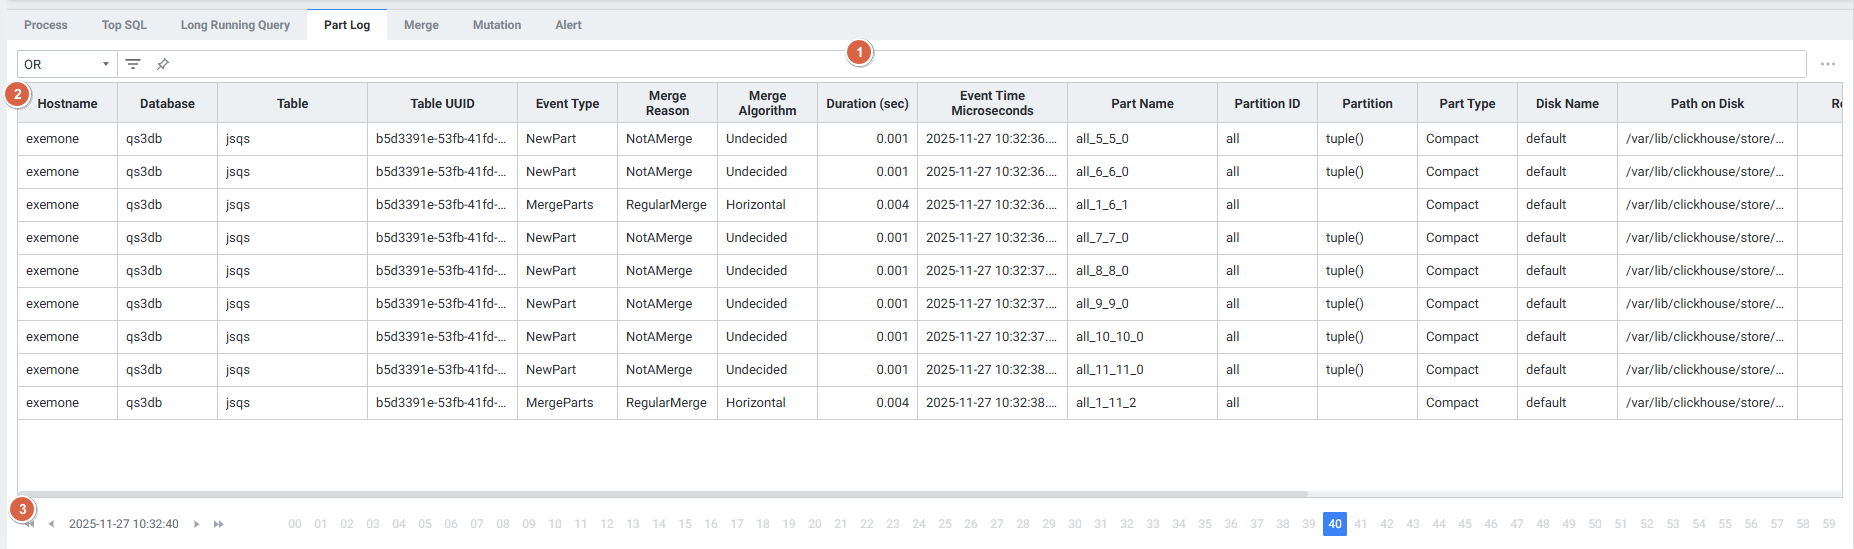The height and width of the screenshot is (549, 1854).
Task: Advance time with the single right arrow
Action: tap(196, 524)
